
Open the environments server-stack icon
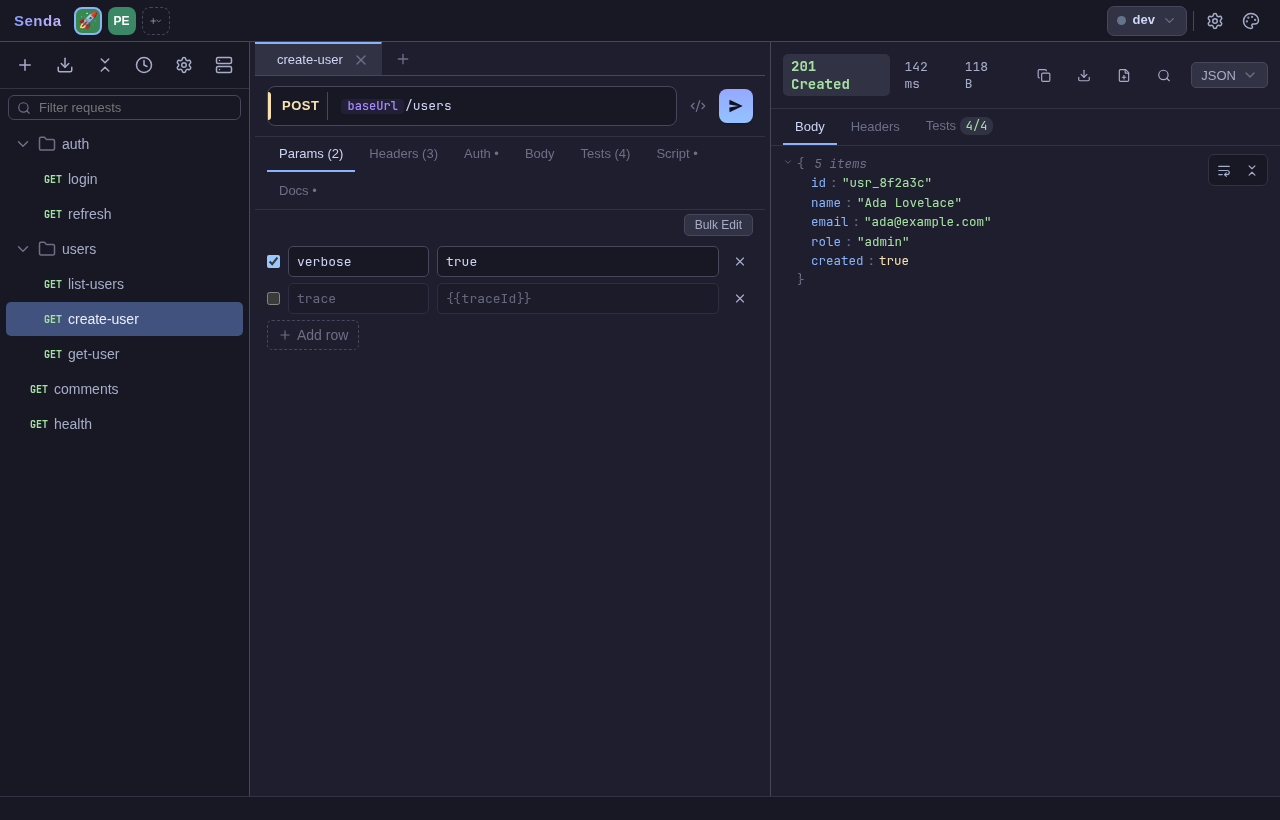(x=224, y=65)
